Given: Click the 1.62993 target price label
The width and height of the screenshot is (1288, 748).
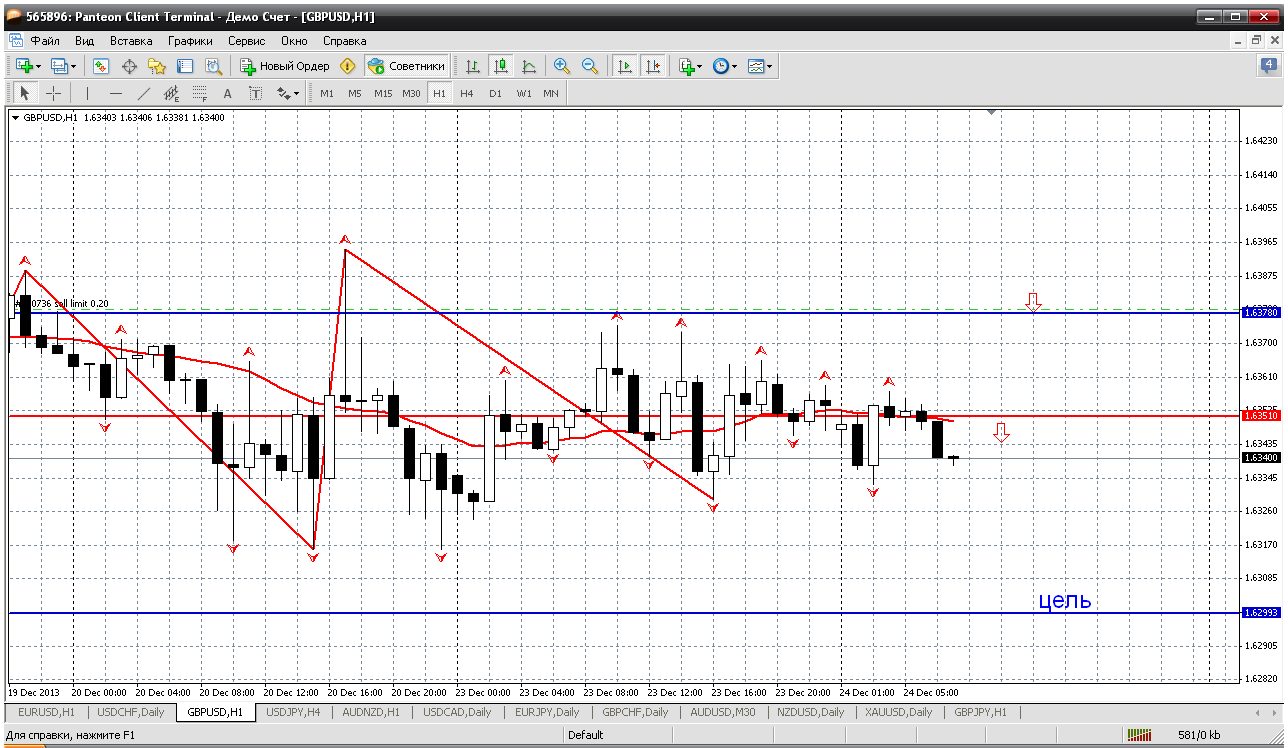Looking at the screenshot, I should point(1261,613).
